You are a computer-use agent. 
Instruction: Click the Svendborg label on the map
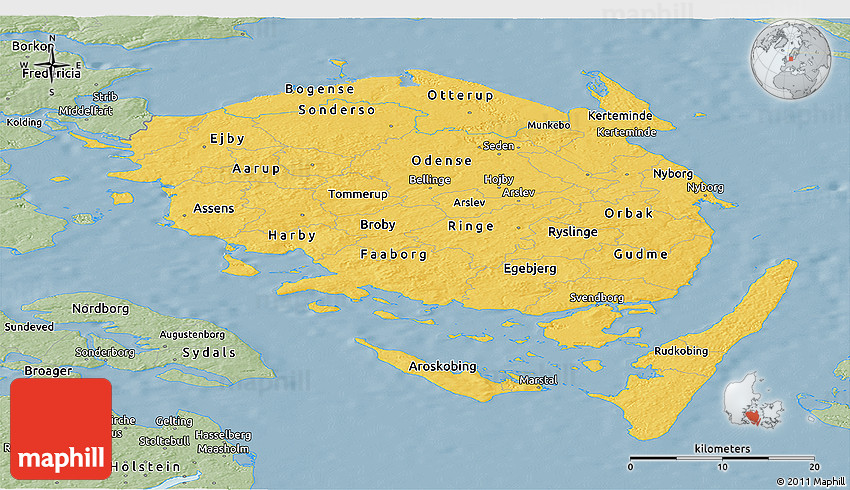[596, 298]
